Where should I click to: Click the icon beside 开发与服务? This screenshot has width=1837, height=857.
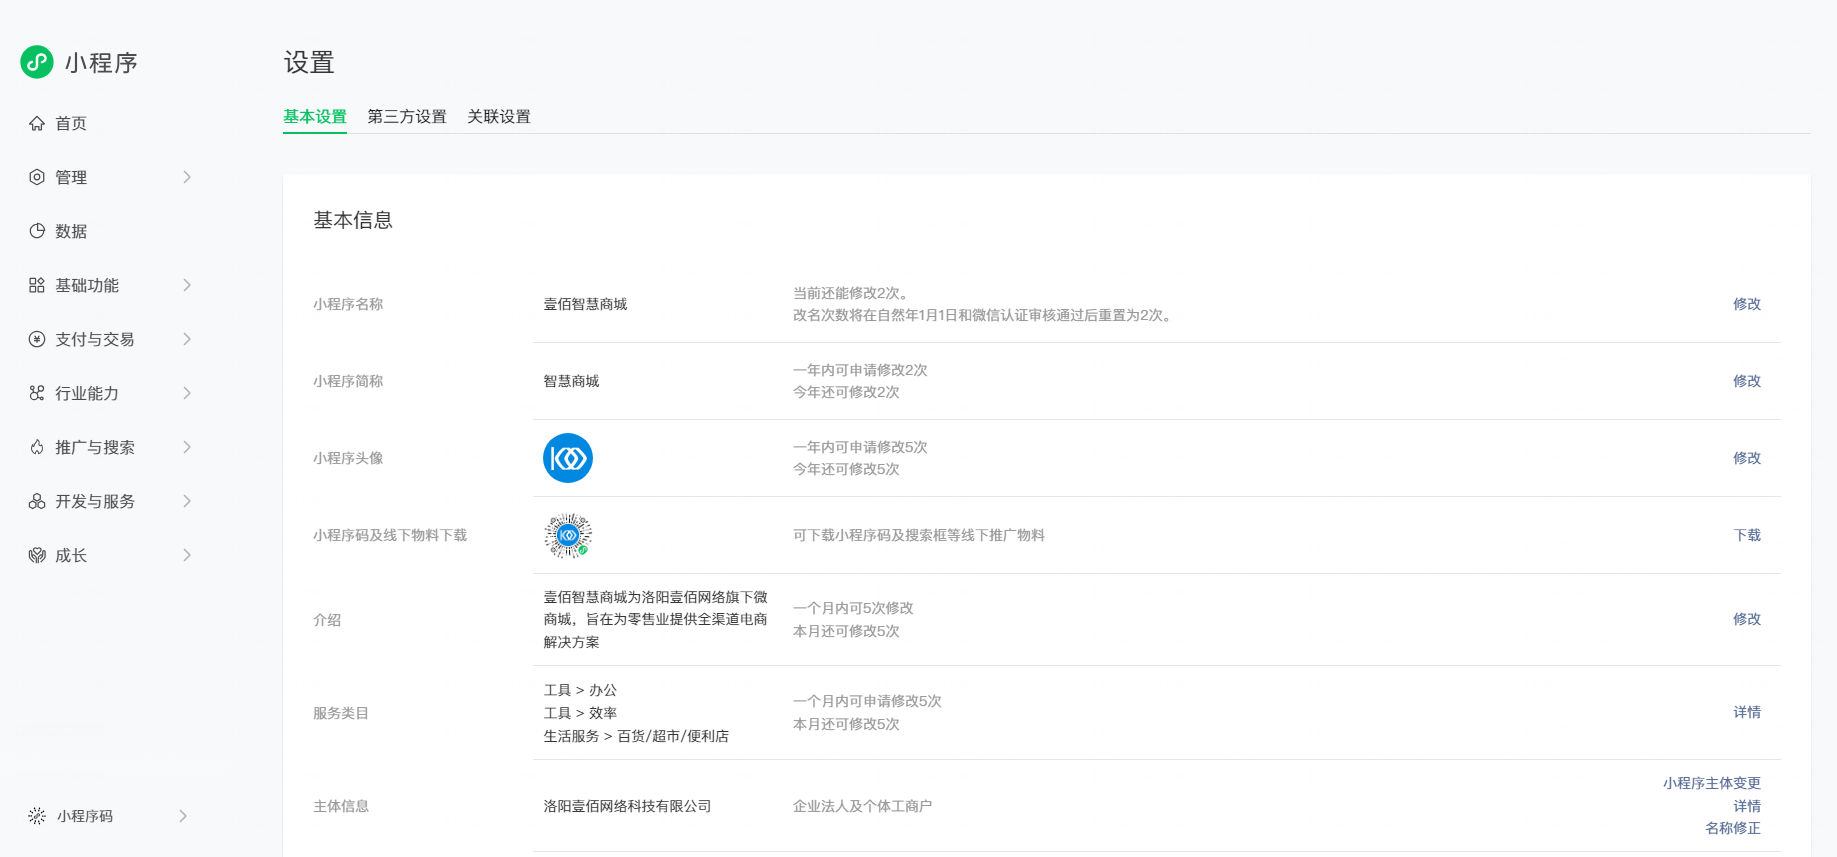[37, 501]
